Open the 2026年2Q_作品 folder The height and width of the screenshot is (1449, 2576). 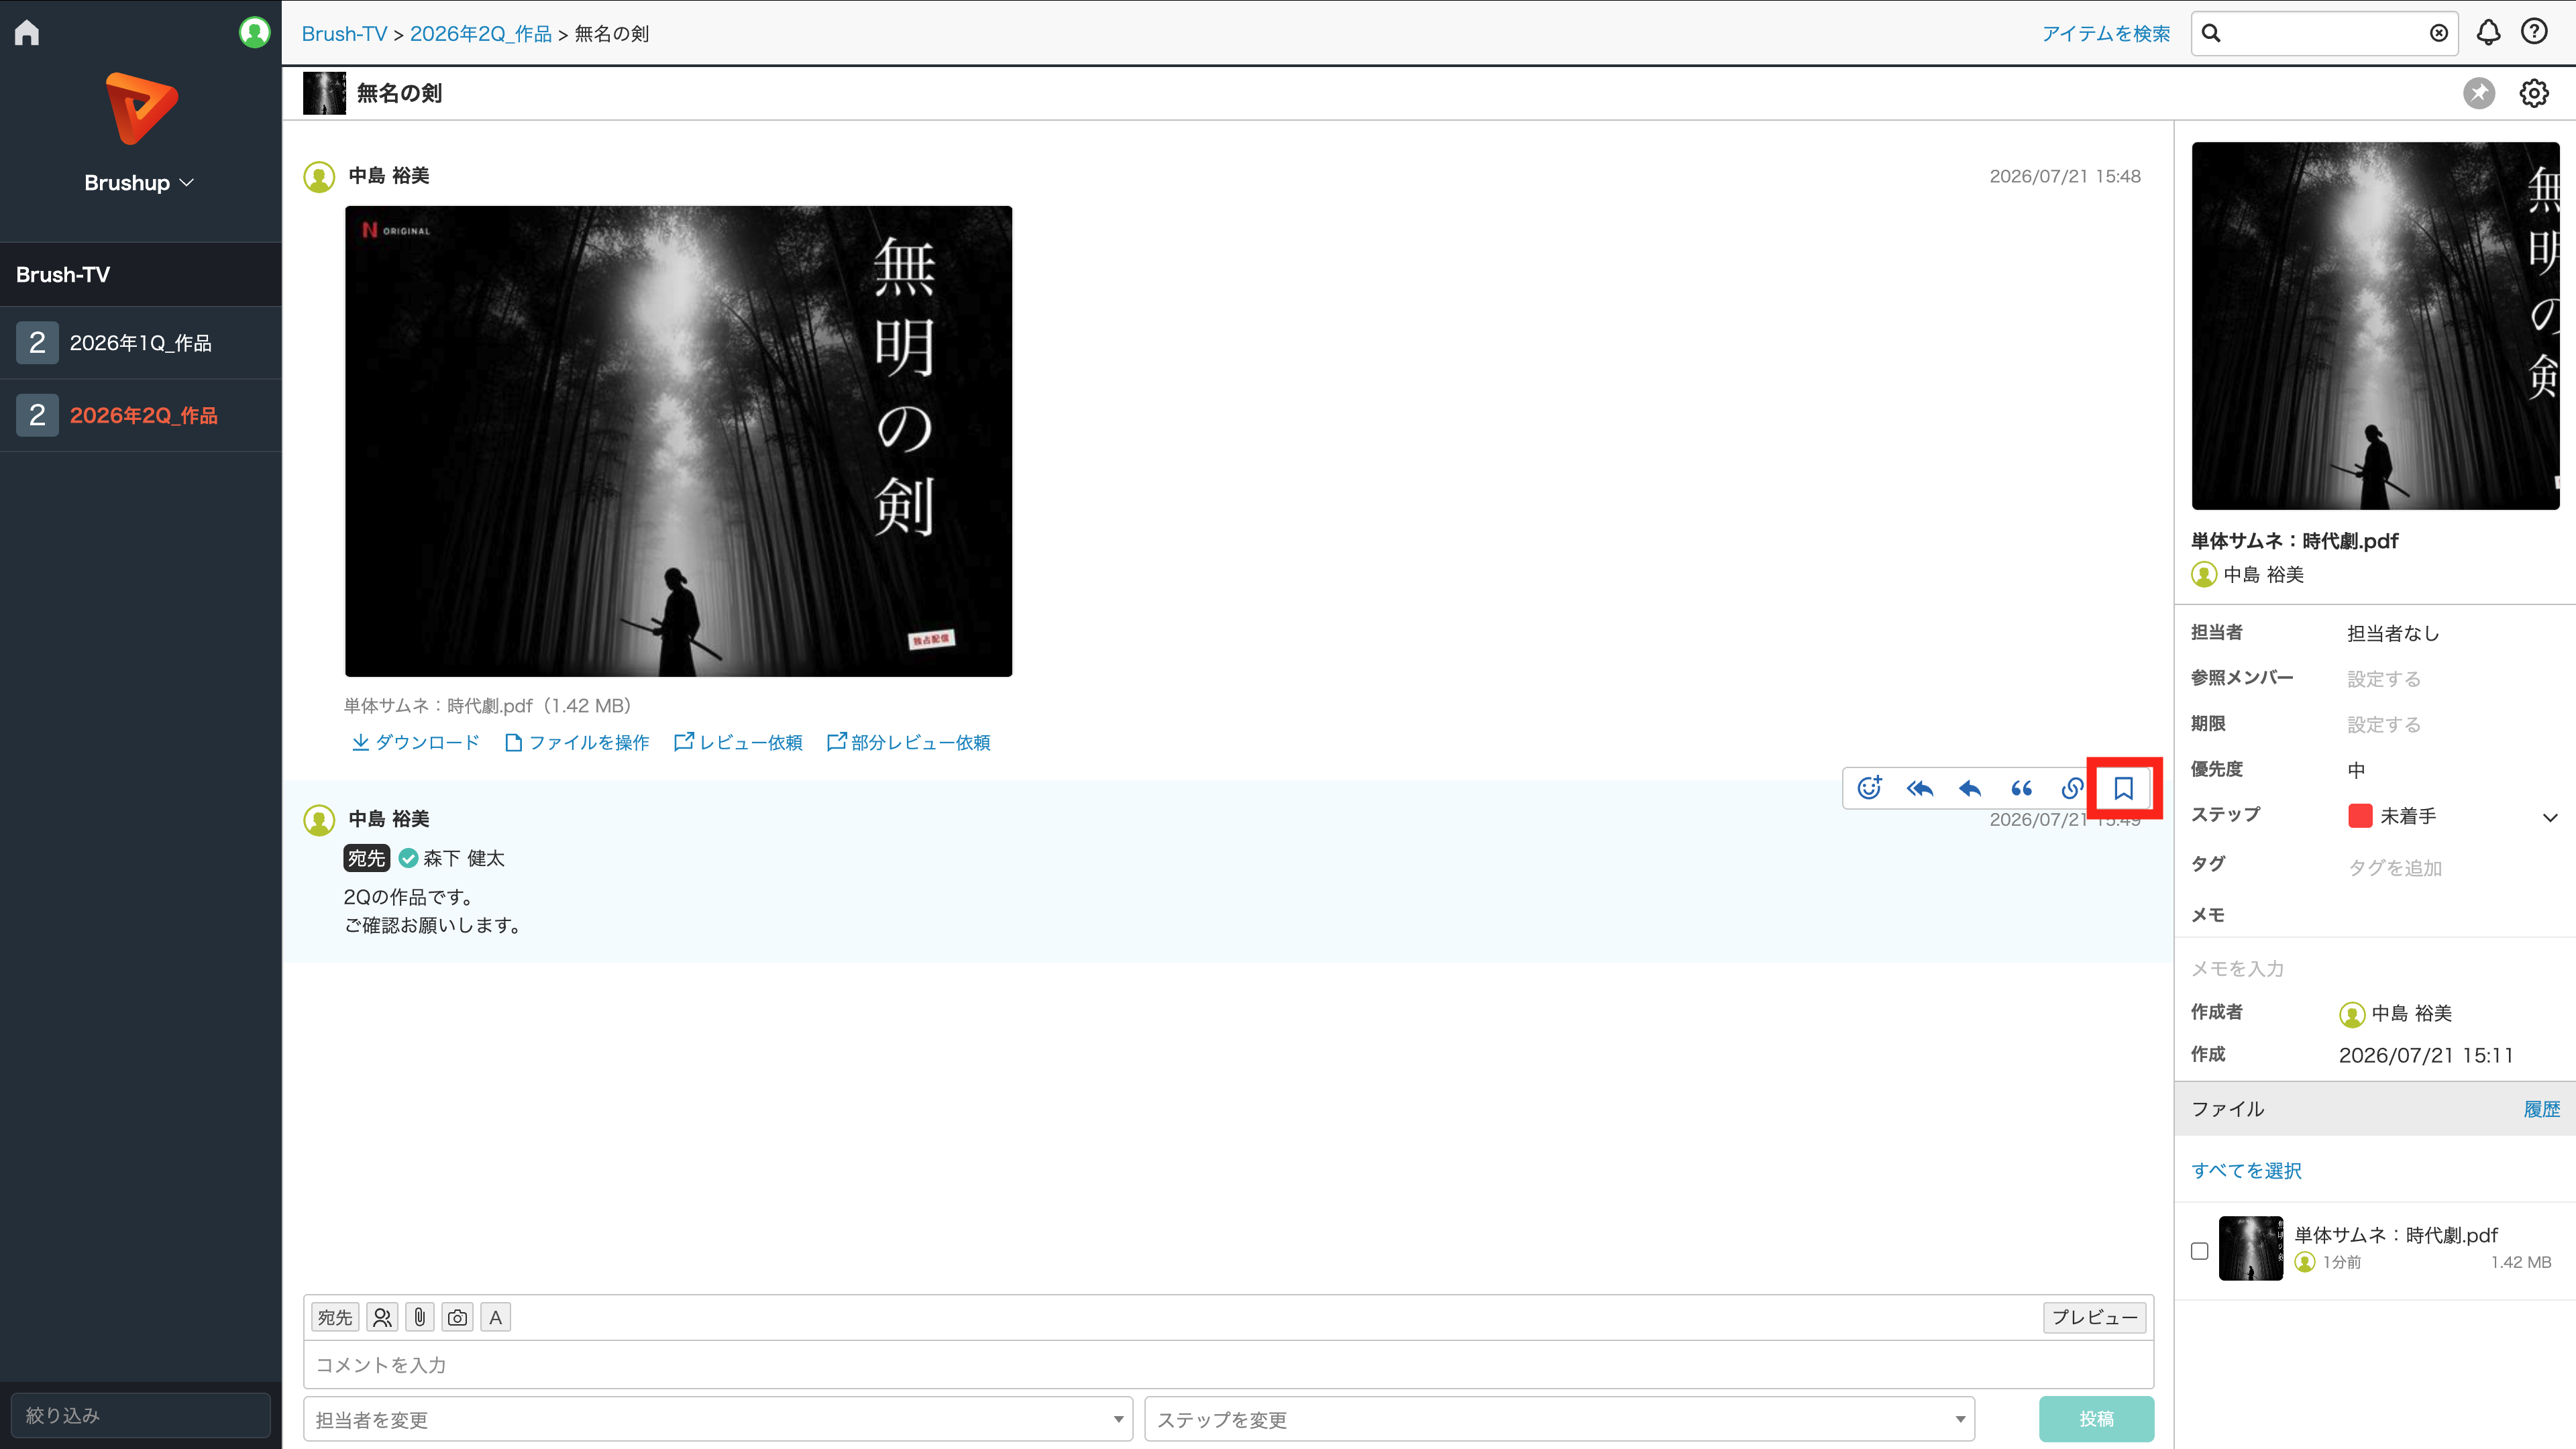coord(140,415)
